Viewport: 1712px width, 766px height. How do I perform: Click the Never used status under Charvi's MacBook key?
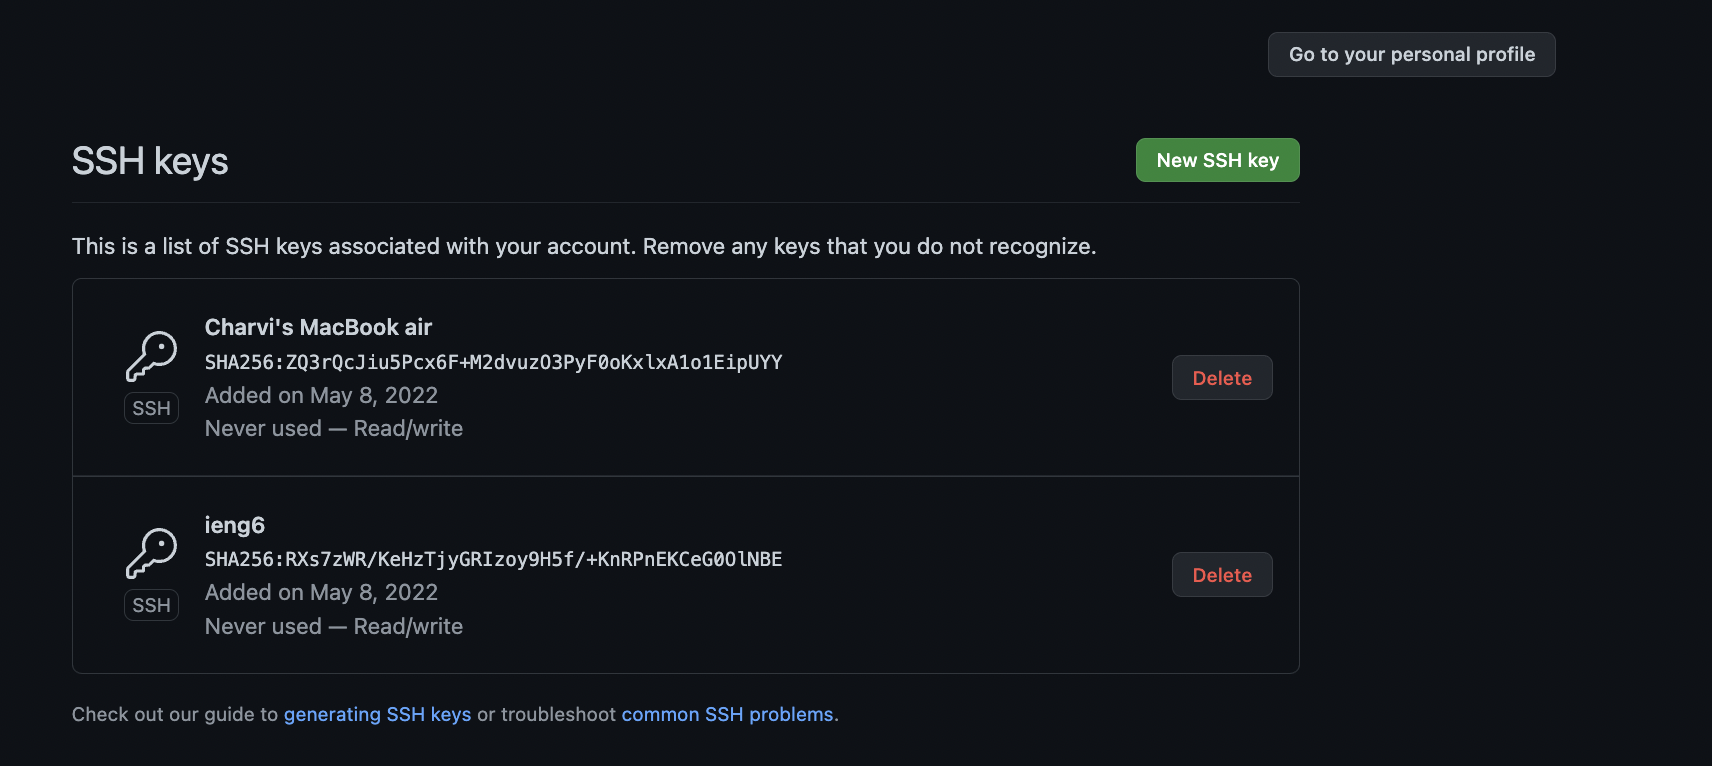click(x=263, y=428)
